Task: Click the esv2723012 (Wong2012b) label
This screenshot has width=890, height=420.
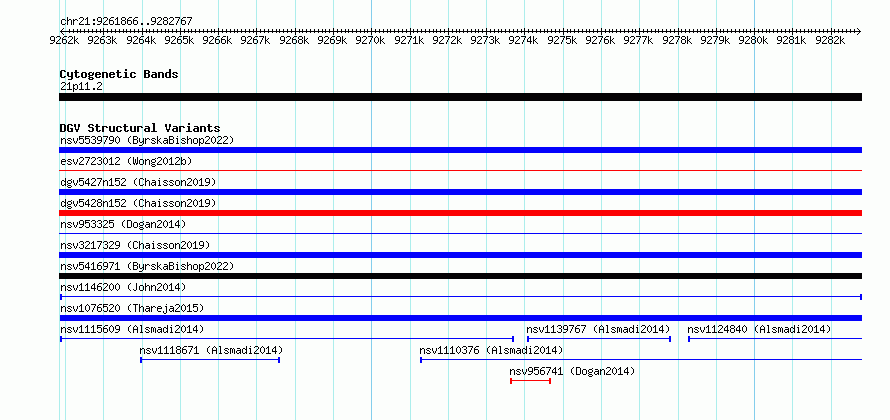Action: tap(126, 161)
